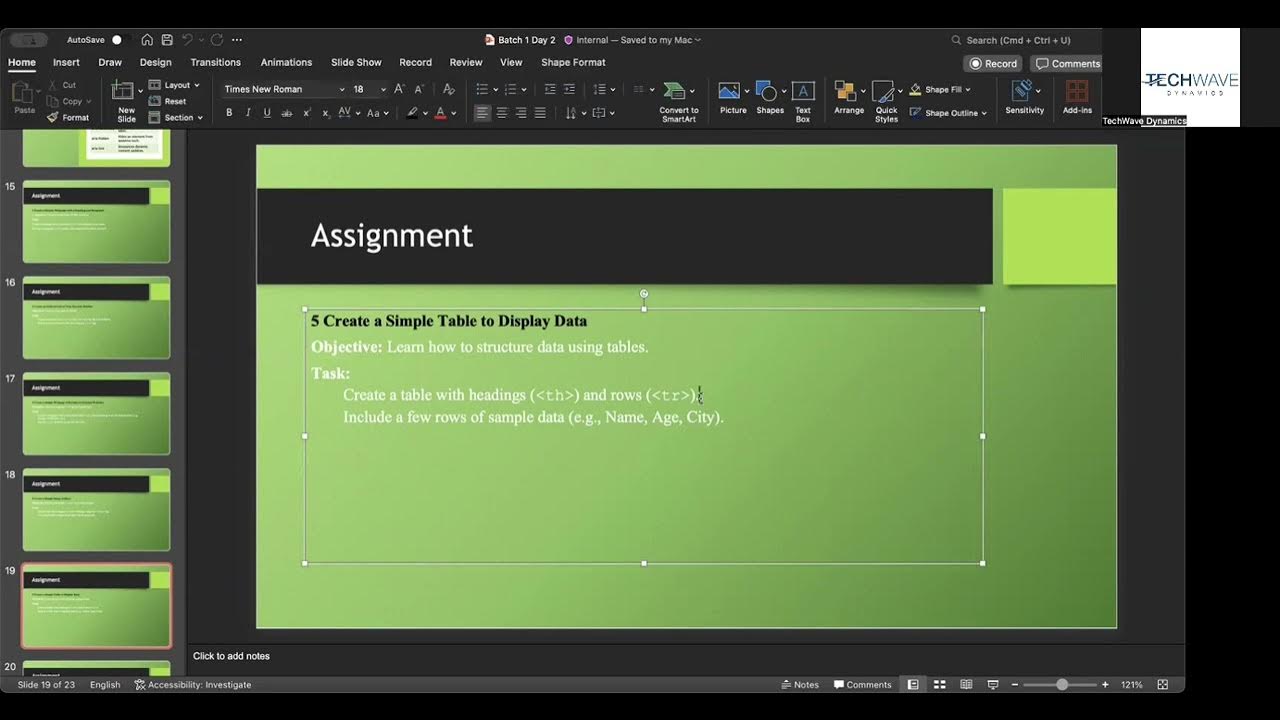Click Accessibility: Investigate in status bar
Screen dimensions: 1280x720
[x=193, y=685]
